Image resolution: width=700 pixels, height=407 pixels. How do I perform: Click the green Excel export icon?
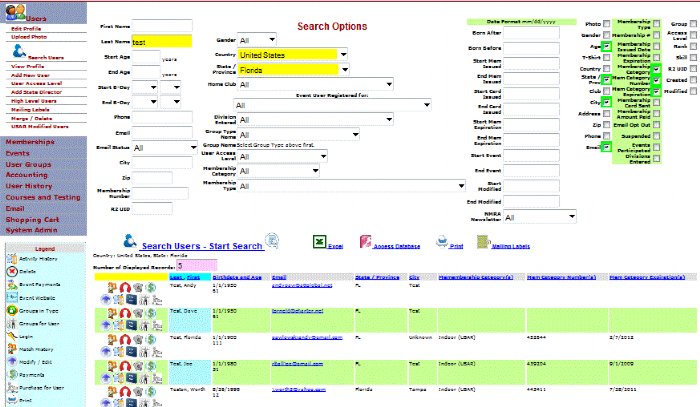tap(319, 242)
